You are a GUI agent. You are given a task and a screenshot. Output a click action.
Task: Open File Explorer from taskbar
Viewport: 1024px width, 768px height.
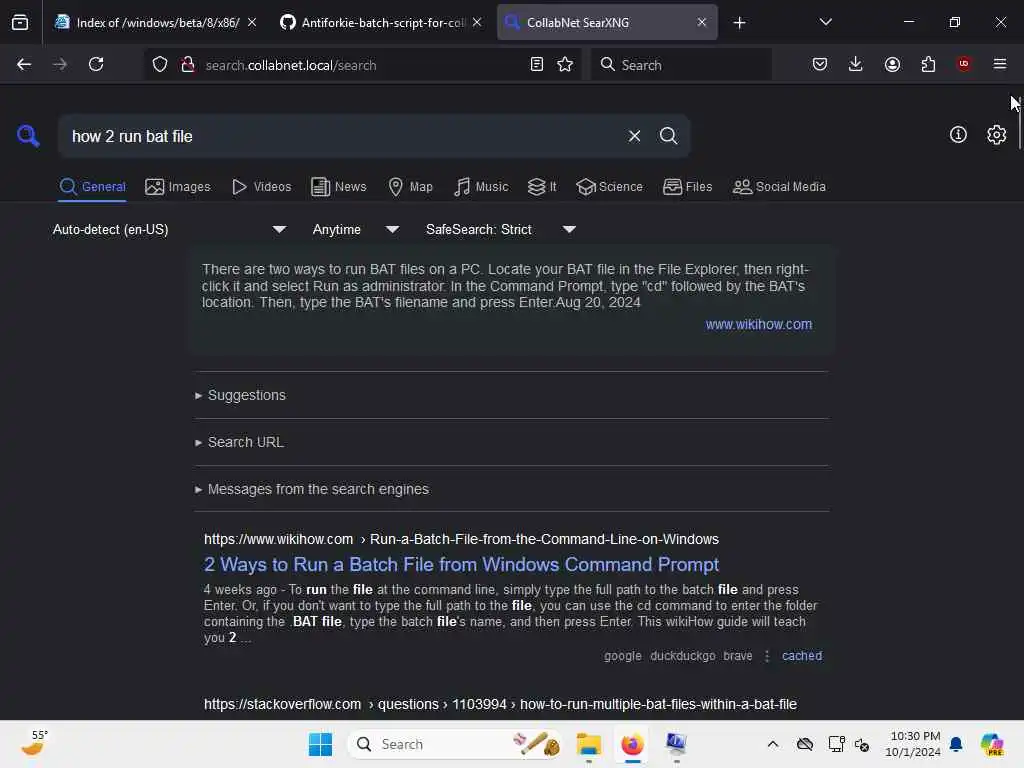pos(588,744)
